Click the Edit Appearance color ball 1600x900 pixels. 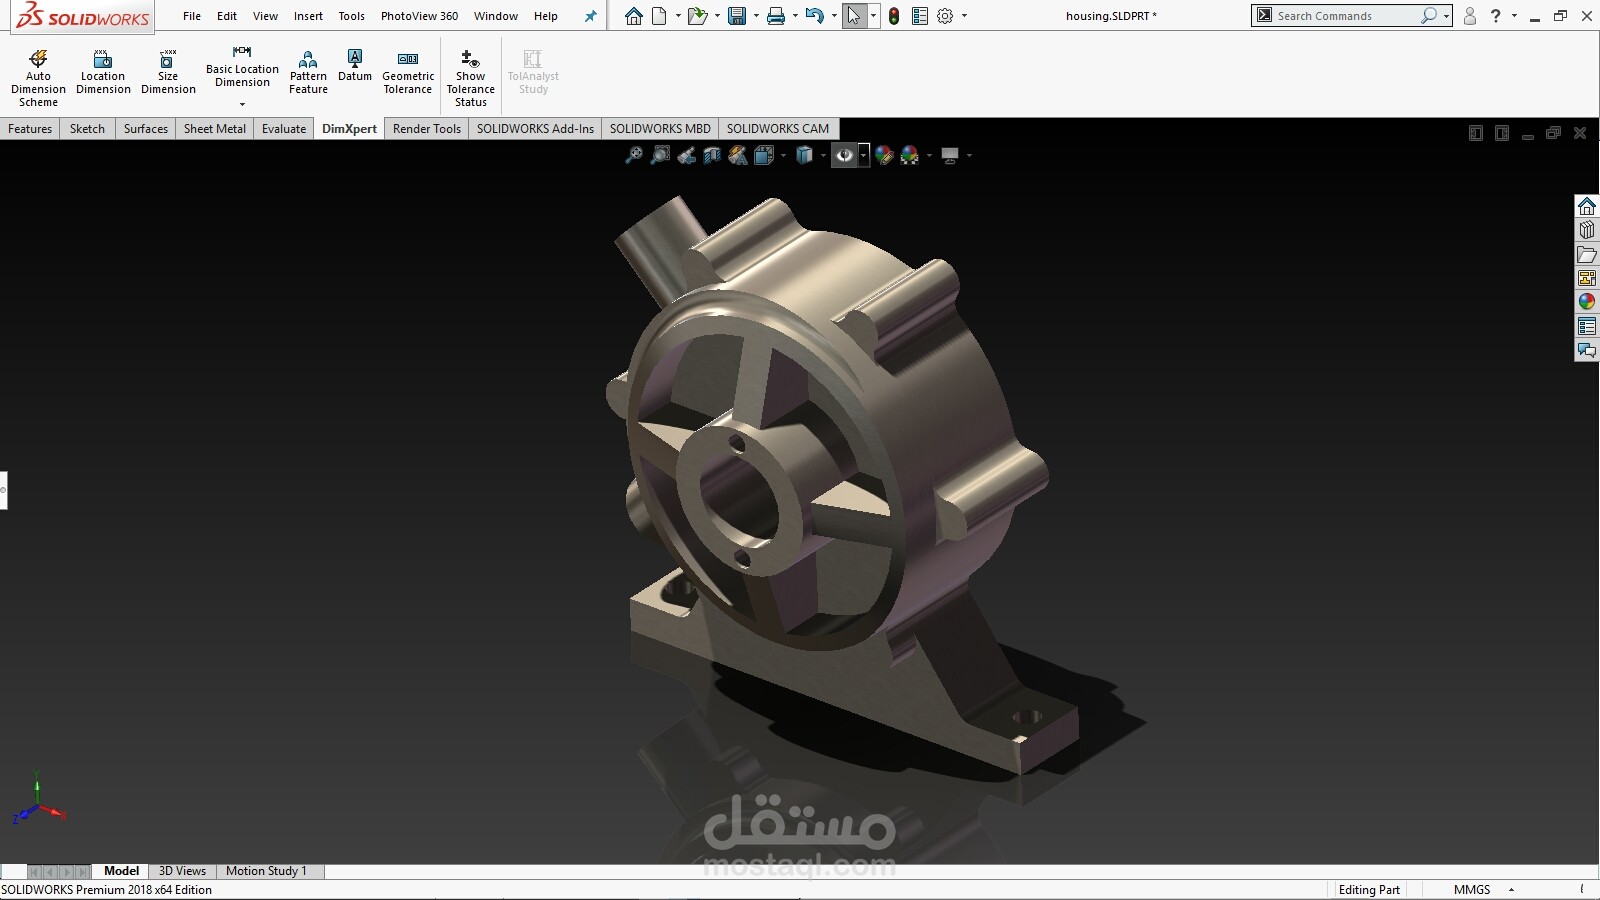pyautogui.click(x=884, y=155)
